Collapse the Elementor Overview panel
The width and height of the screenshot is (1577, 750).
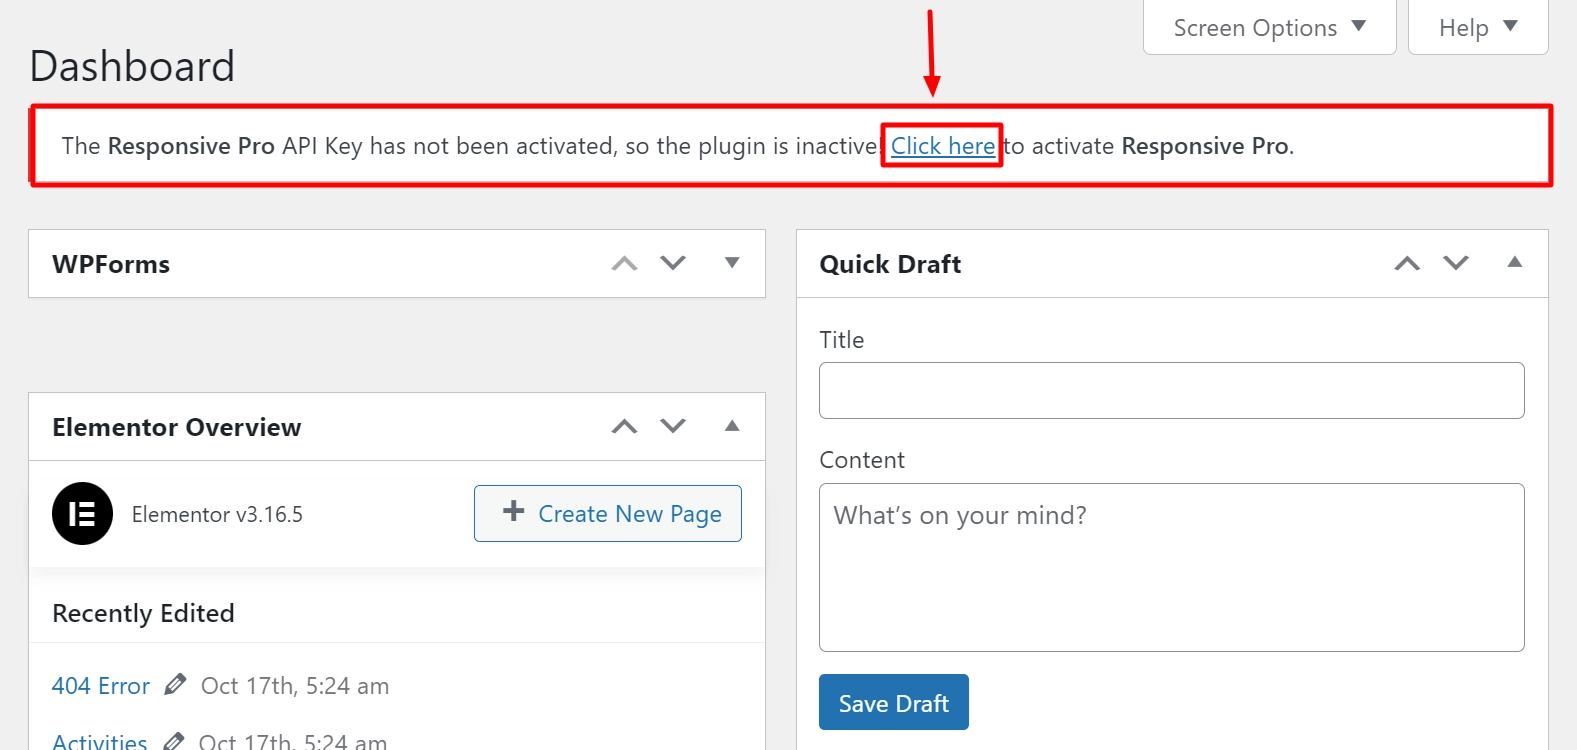pyautogui.click(x=732, y=425)
